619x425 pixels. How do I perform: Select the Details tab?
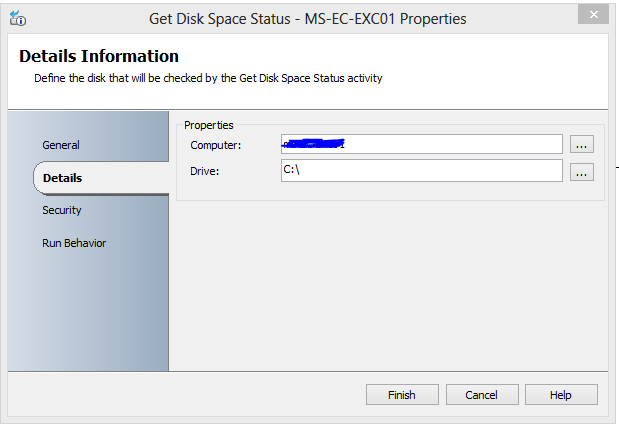[x=62, y=178]
